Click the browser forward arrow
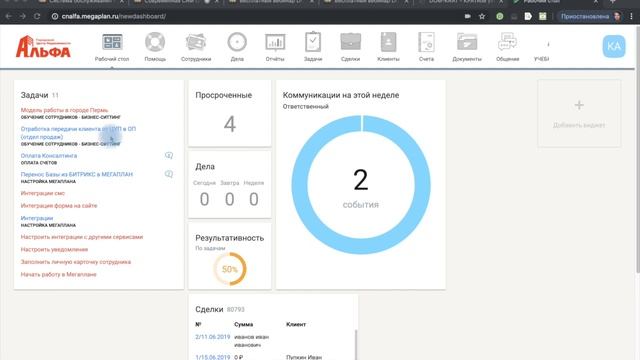The image size is (640, 360). (x=22, y=16)
